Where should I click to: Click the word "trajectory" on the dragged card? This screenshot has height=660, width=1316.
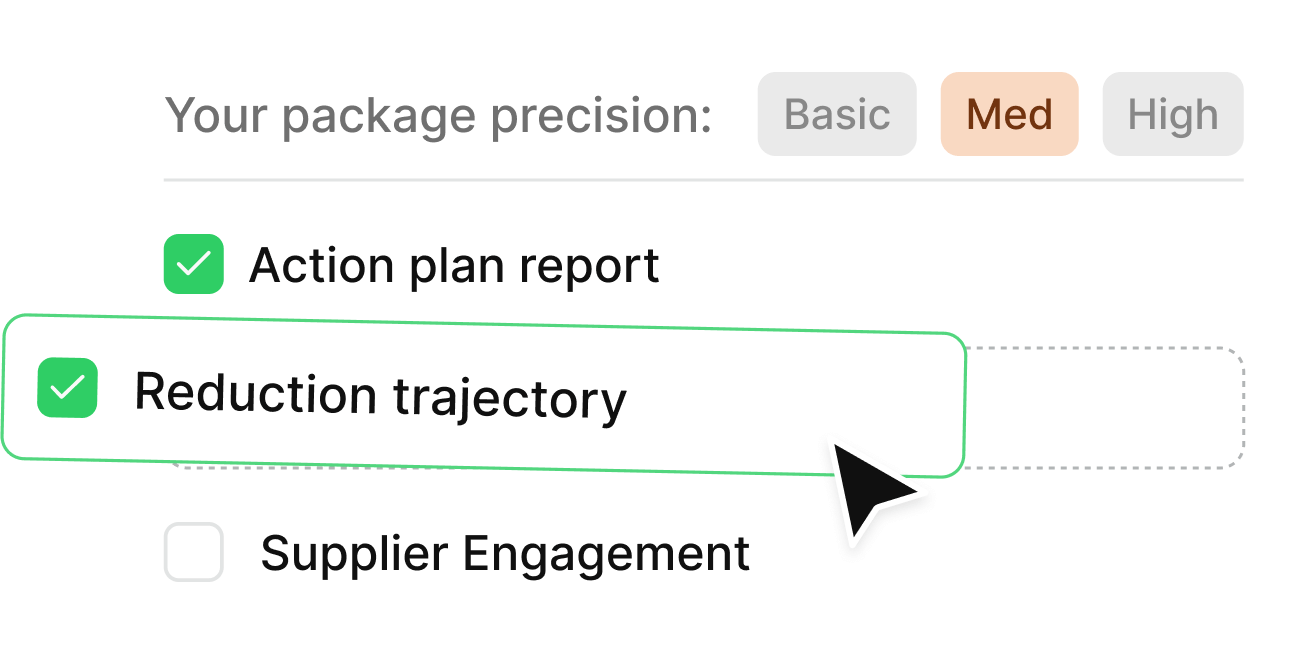pos(509,399)
